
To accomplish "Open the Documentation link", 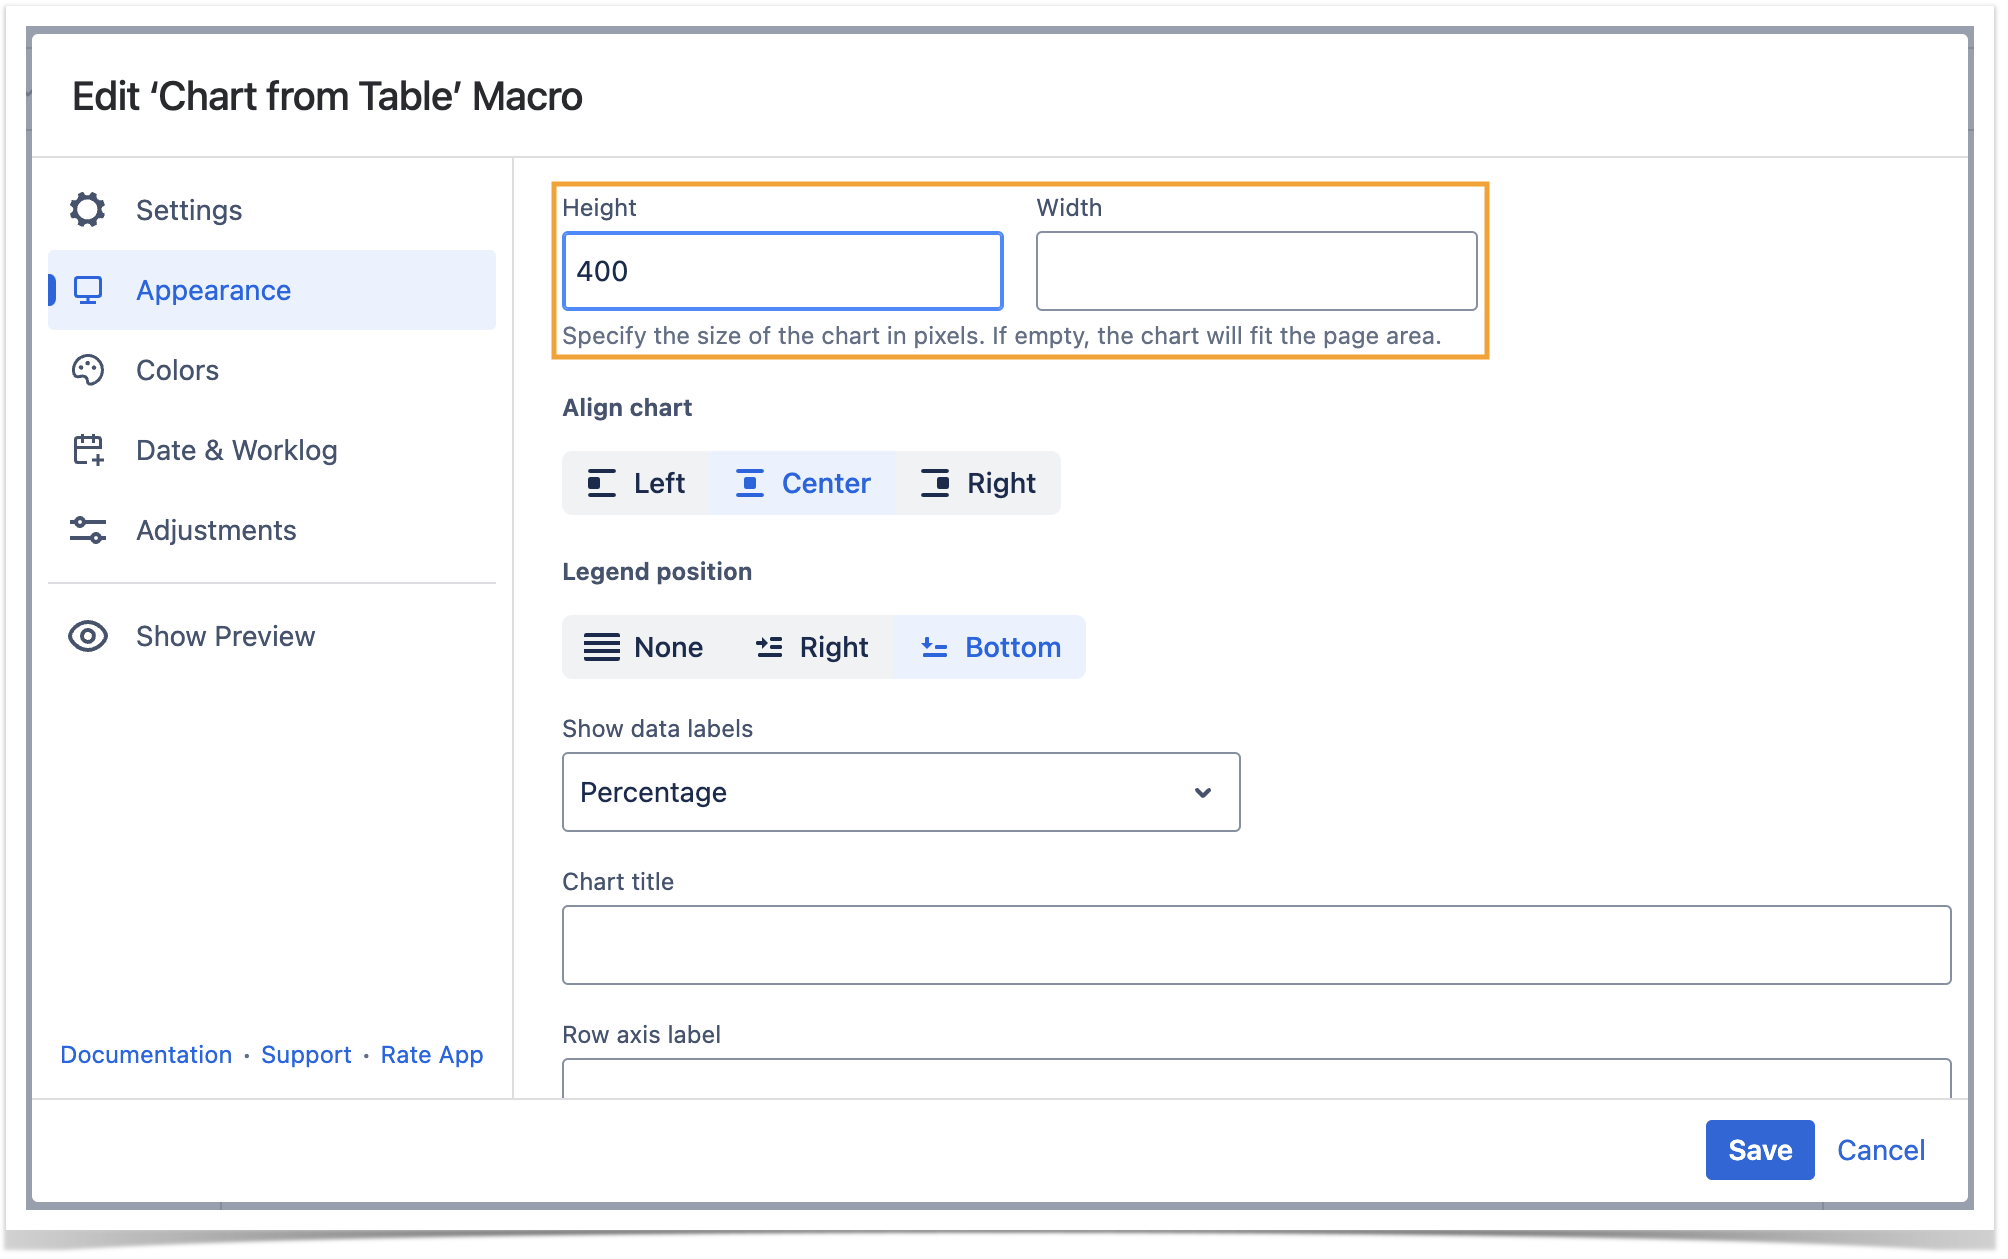I will coord(146,1054).
